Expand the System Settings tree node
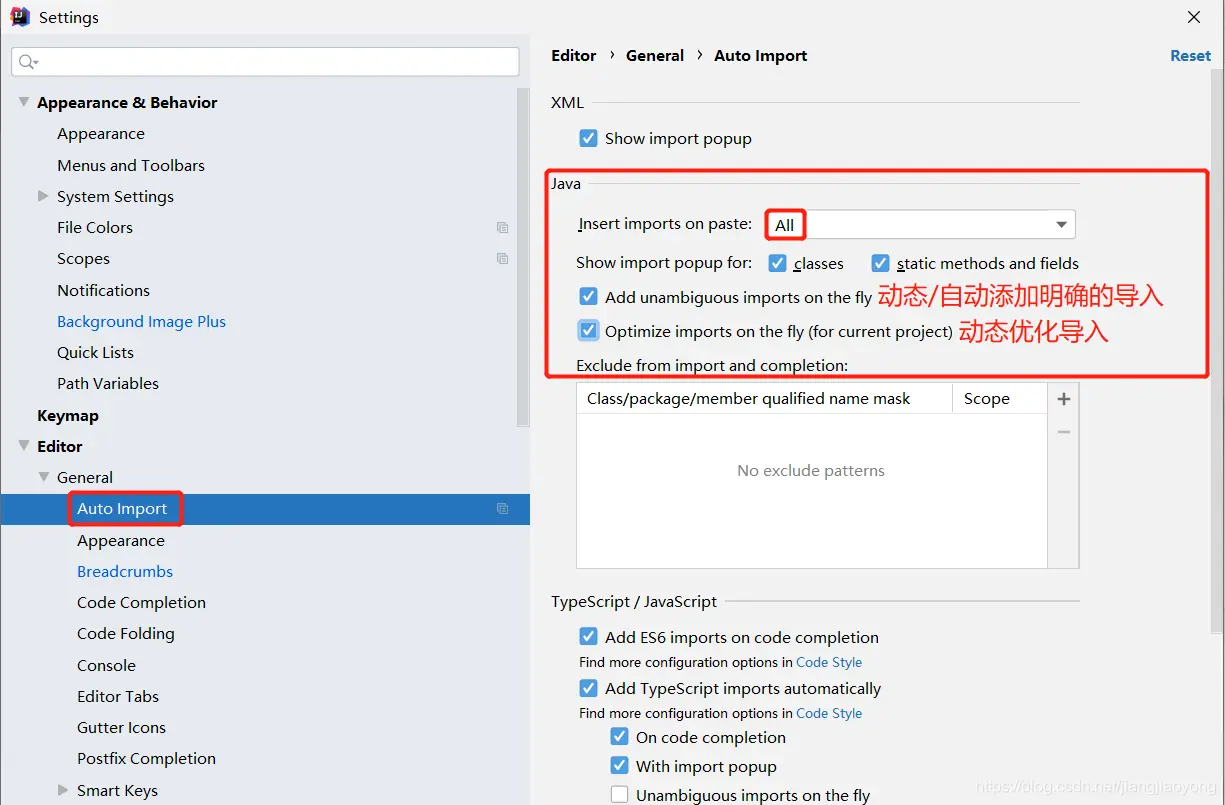This screenshot has width=1225, height=805. pos(43,196)
